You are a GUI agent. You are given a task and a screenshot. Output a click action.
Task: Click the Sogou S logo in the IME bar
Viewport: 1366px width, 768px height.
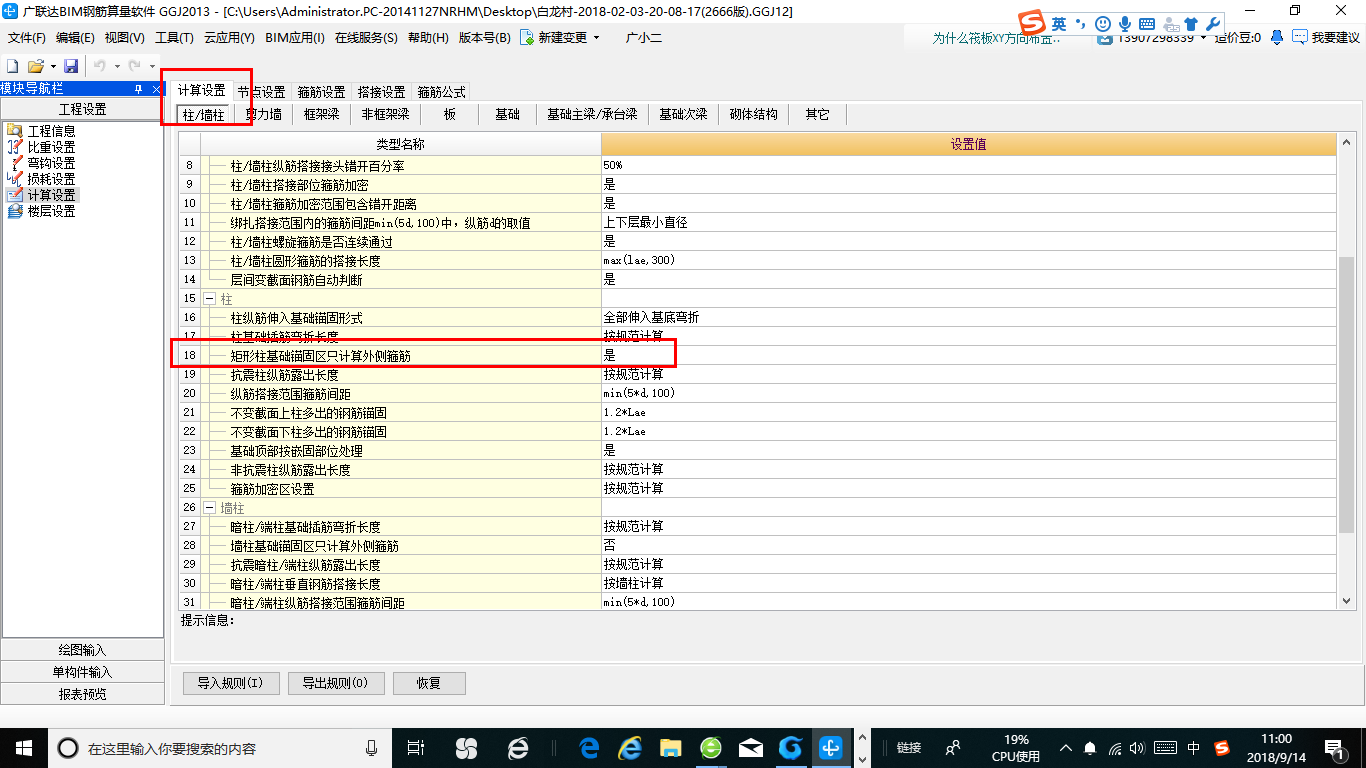1031,23
